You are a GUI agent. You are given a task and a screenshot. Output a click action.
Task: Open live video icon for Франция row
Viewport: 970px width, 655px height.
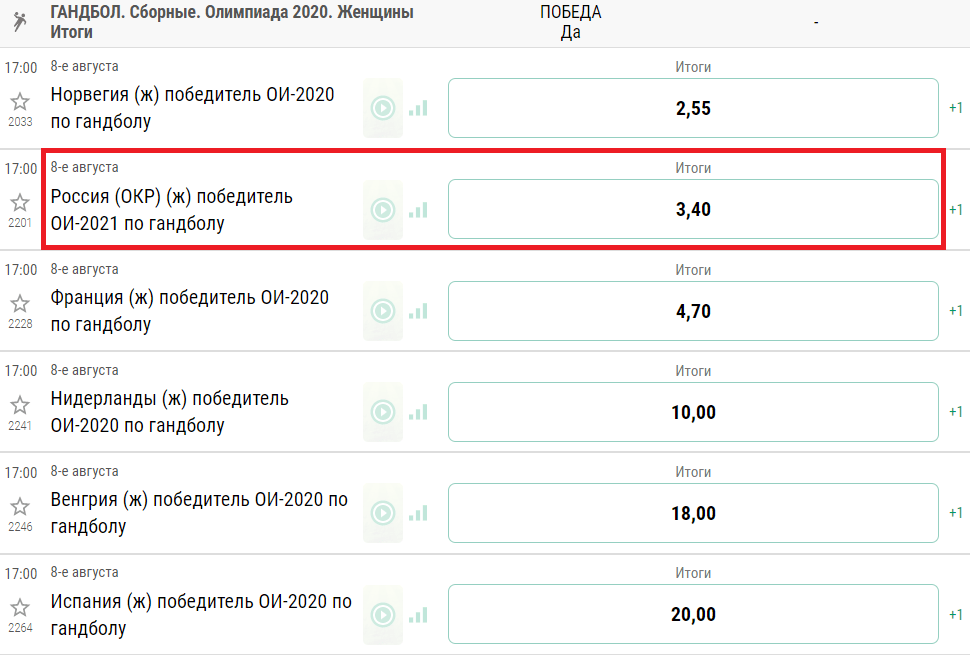tap(383, 310)
